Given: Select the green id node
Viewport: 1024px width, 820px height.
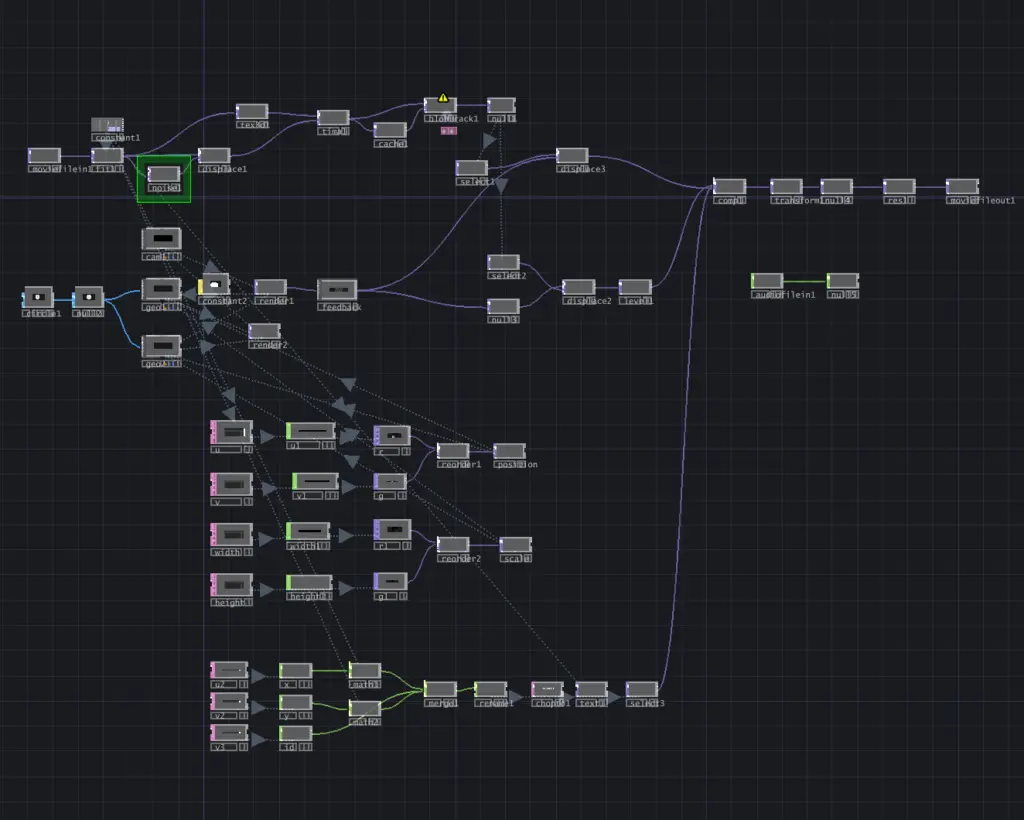Looking at the screenshot, I should pos(296,733).
